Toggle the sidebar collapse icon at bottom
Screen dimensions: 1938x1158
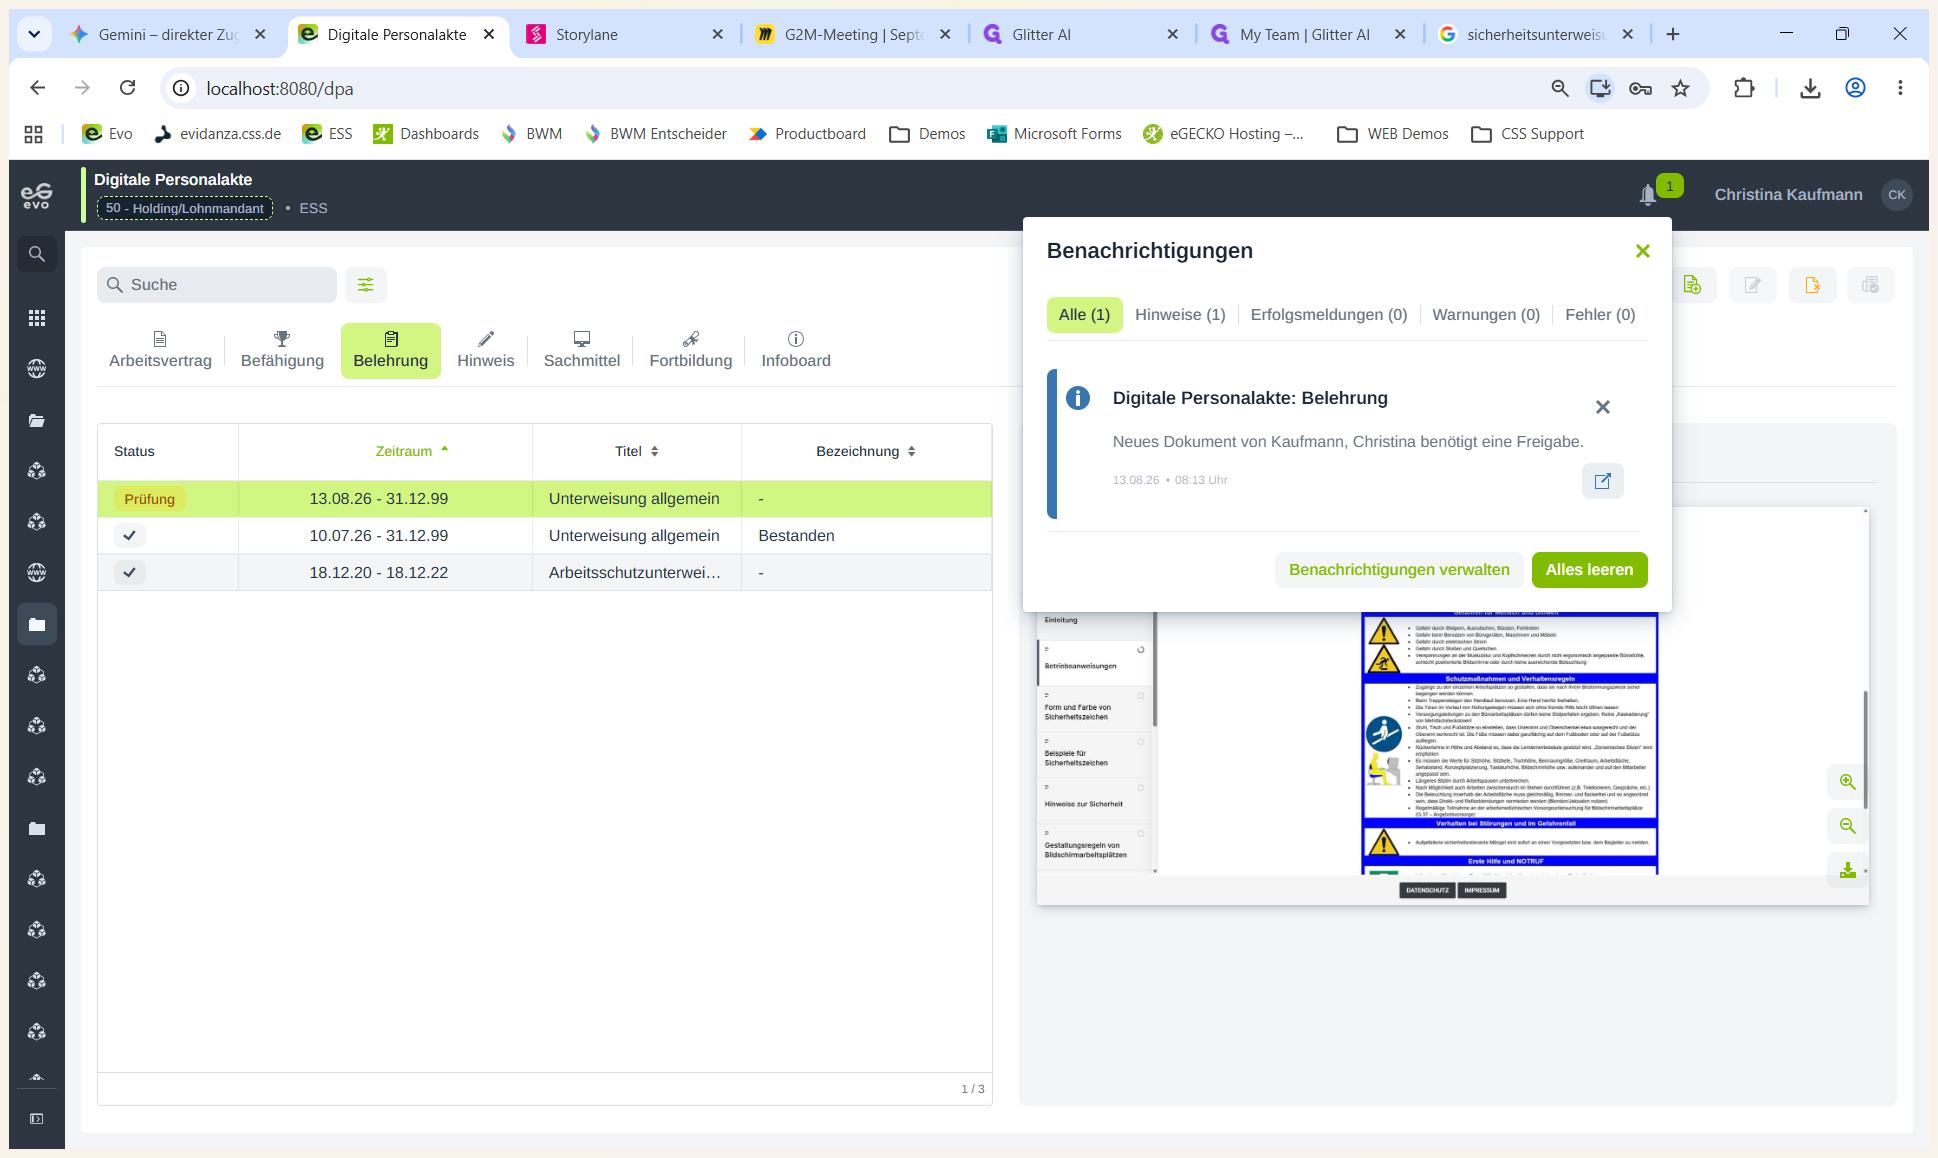tap(37, 1118)
